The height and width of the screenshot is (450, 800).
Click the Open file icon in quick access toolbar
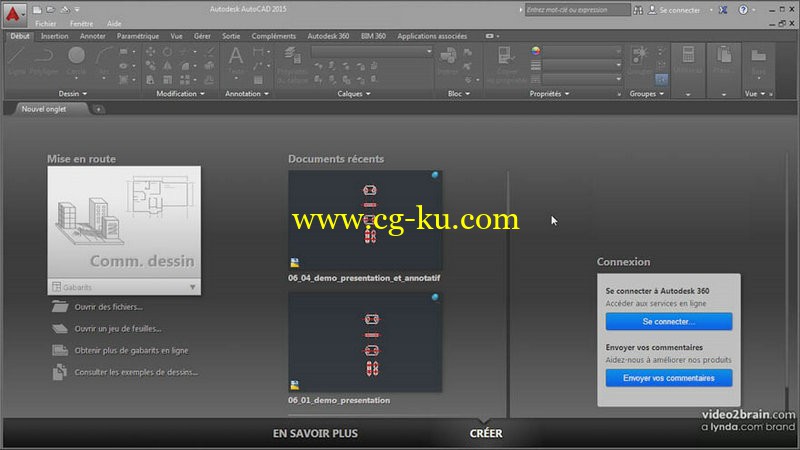coord(51,10)
